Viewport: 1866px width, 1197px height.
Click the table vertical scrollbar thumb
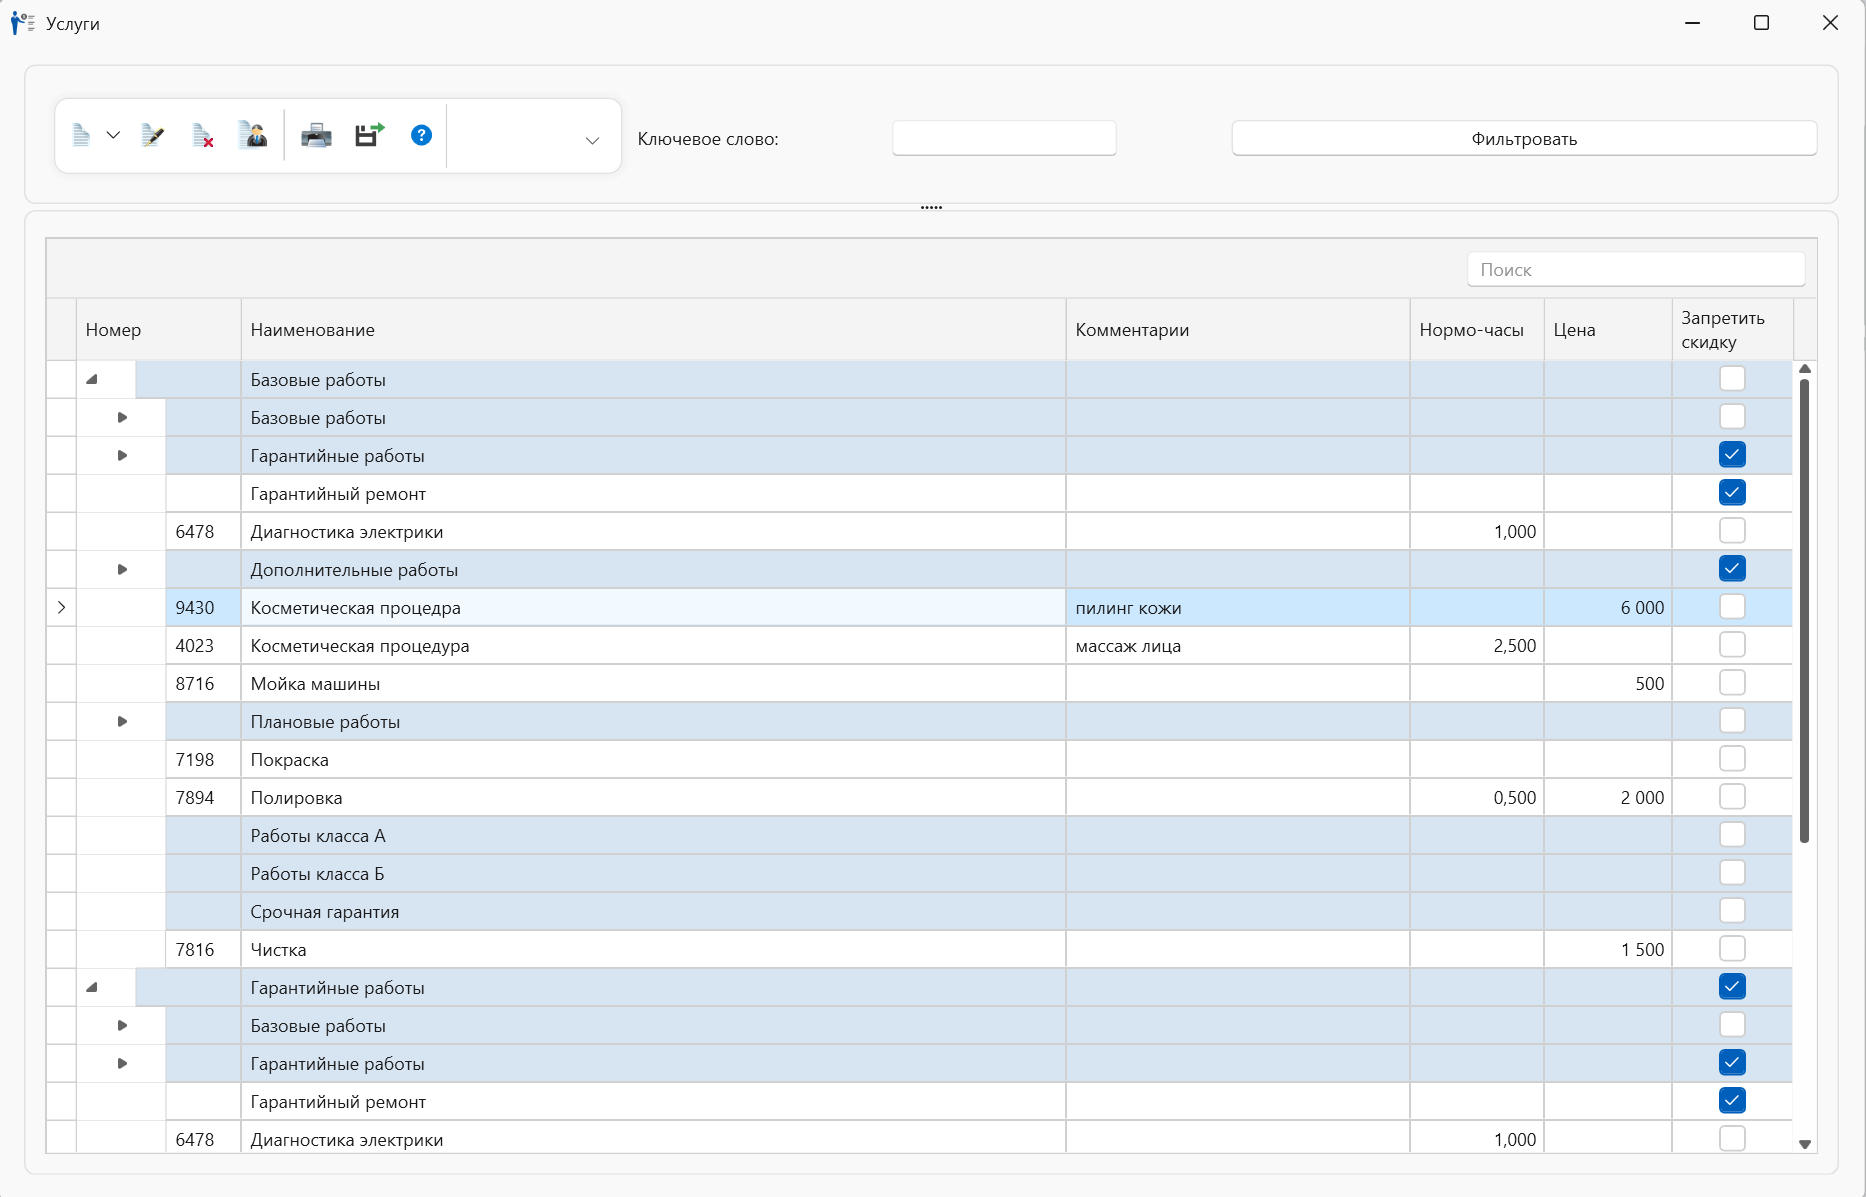(x=1804, y=610)
